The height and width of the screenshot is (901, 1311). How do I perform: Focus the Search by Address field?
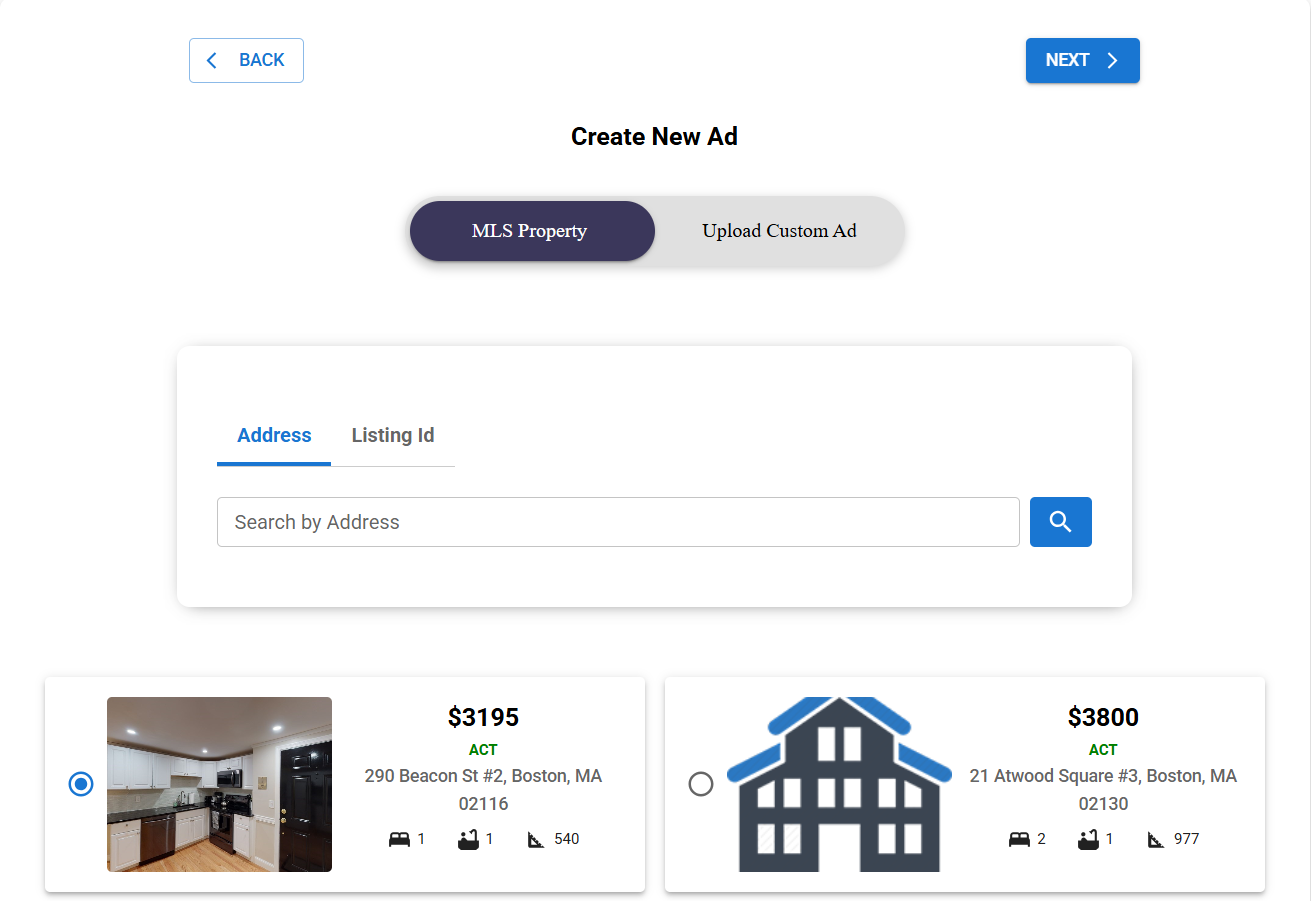[618, 522]
